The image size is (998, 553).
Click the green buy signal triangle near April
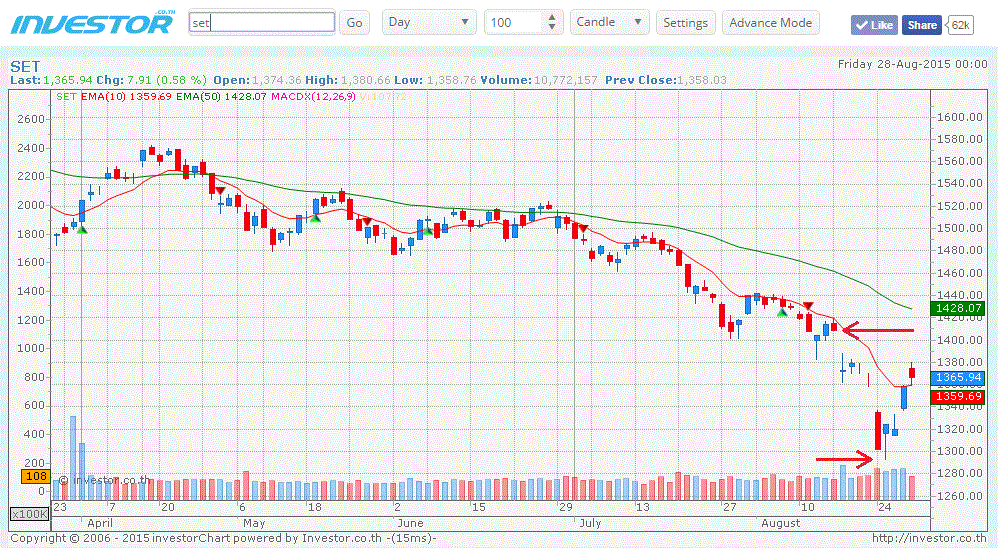coord(82,230)
